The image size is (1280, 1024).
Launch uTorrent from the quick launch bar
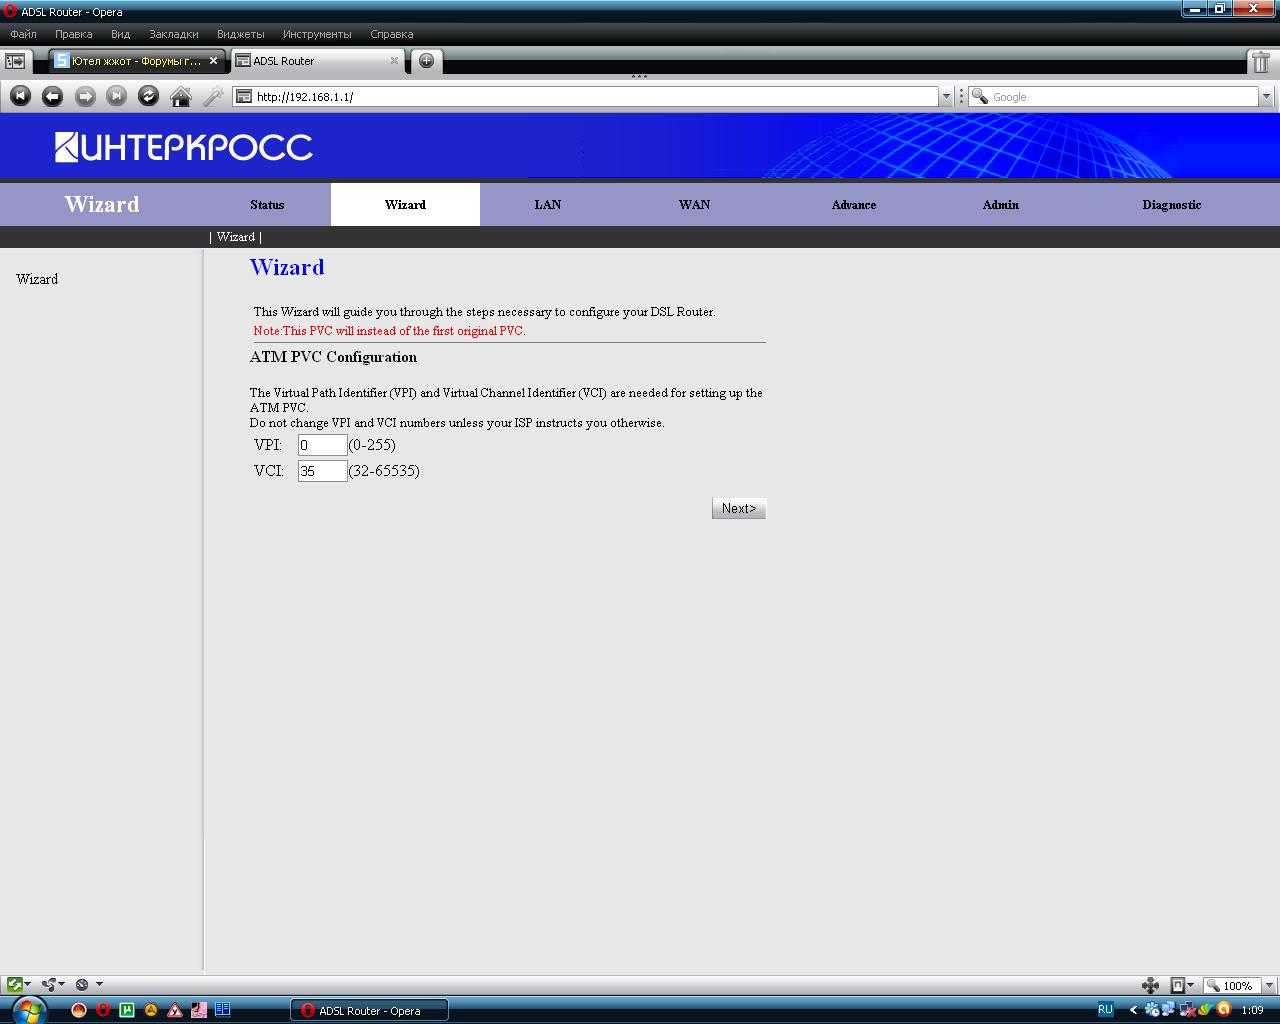tap(127, 1010)
